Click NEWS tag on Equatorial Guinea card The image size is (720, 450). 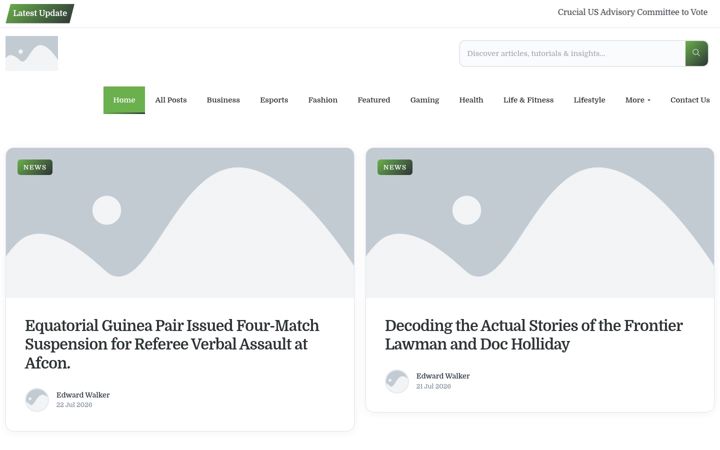click(x=35, y=167)
